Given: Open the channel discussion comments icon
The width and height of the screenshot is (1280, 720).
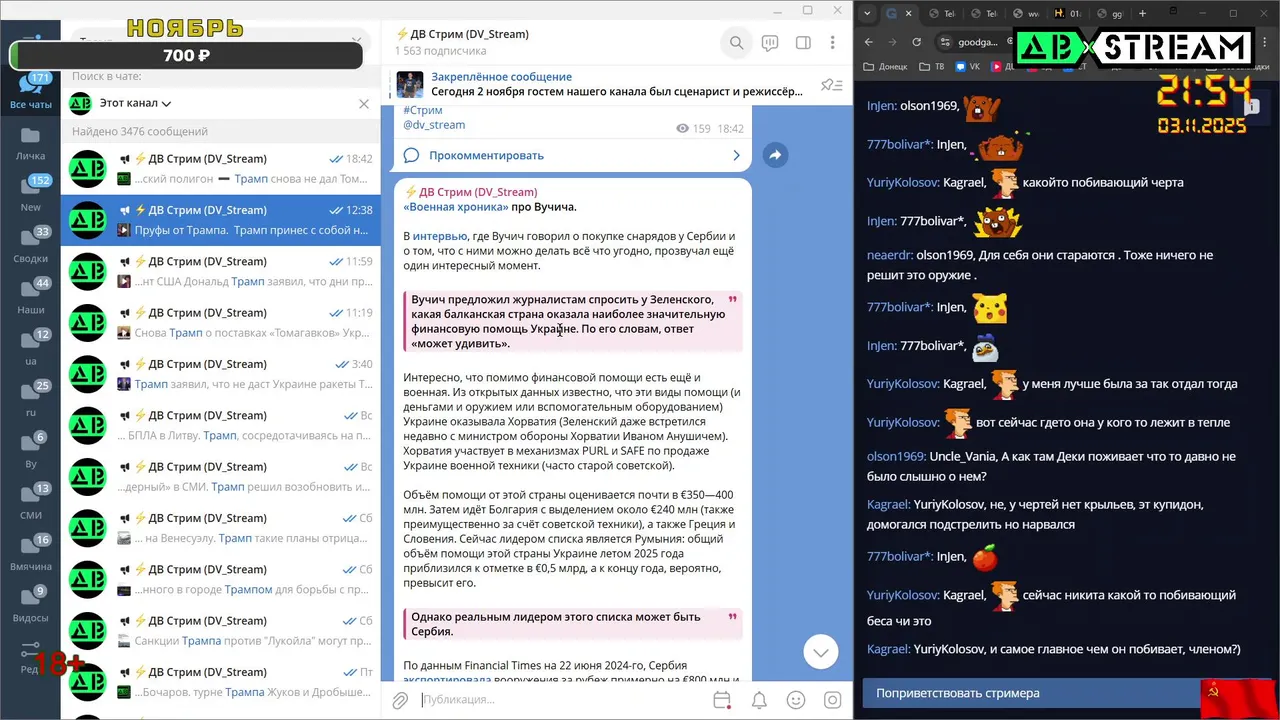Looking at the screenshot, I should (x=769, y=43).
